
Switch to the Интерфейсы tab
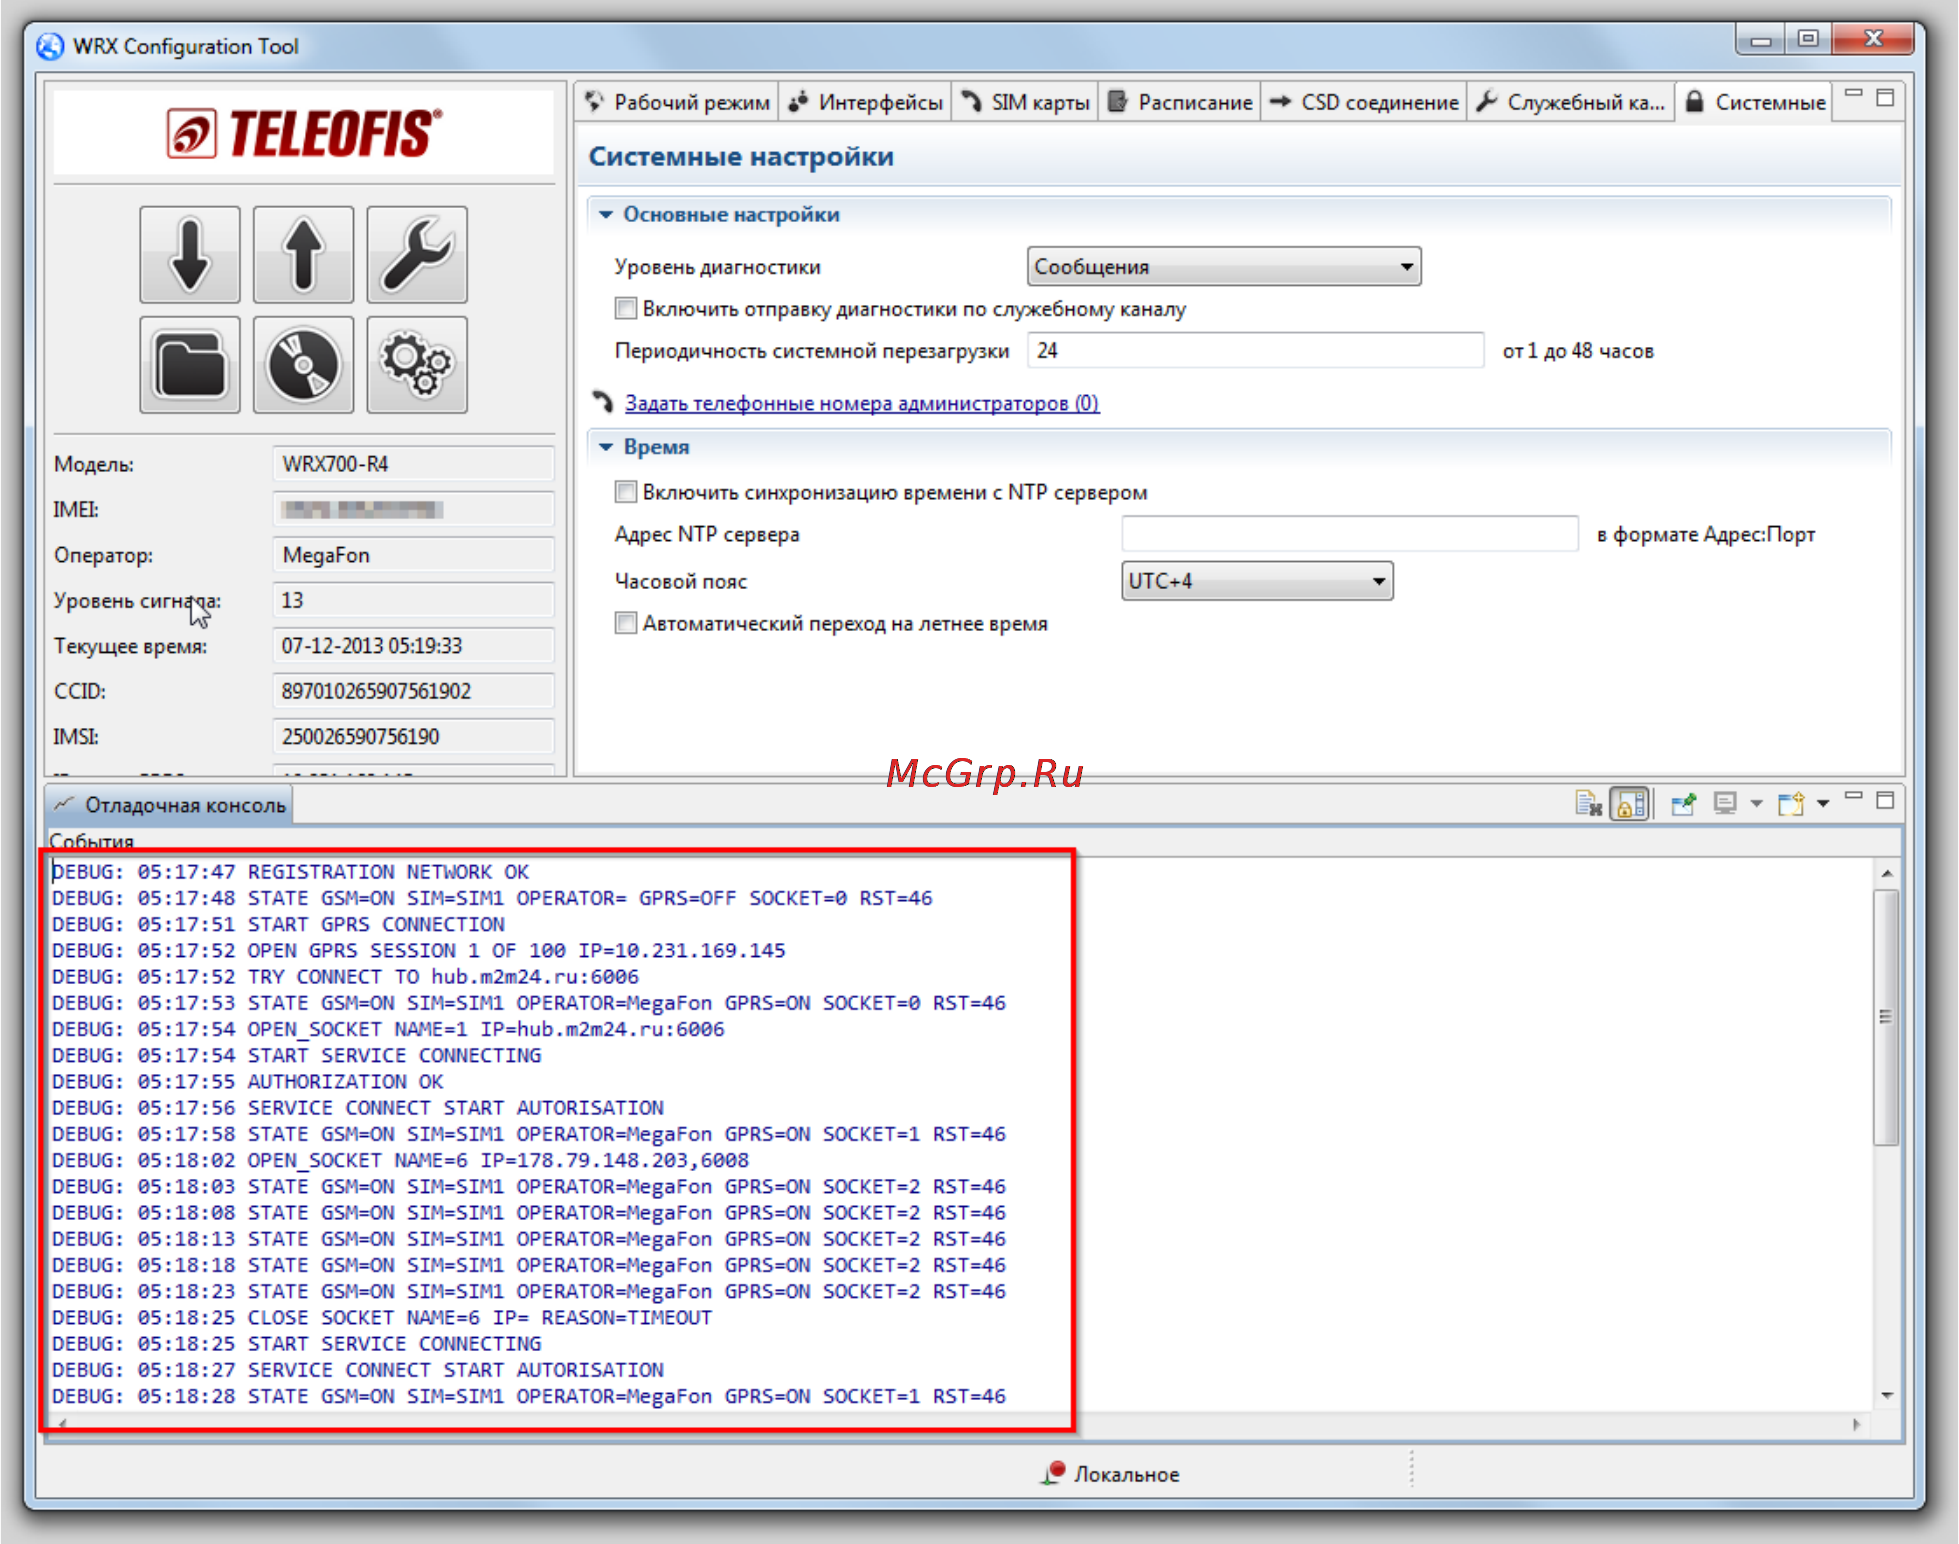pos(866,102)
